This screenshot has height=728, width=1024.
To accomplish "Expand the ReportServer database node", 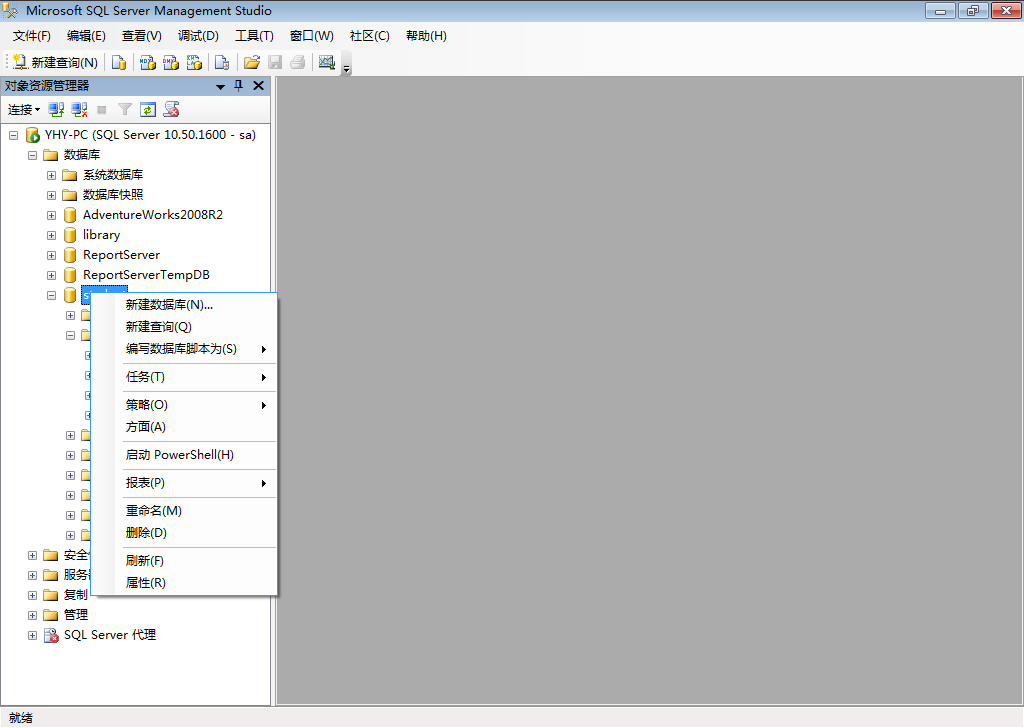I will [51, 255].
